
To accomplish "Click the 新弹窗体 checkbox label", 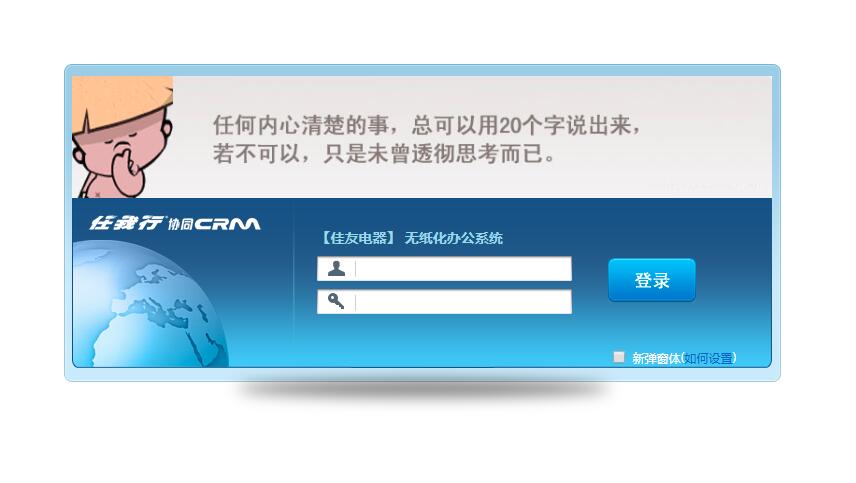I will 656,358.
